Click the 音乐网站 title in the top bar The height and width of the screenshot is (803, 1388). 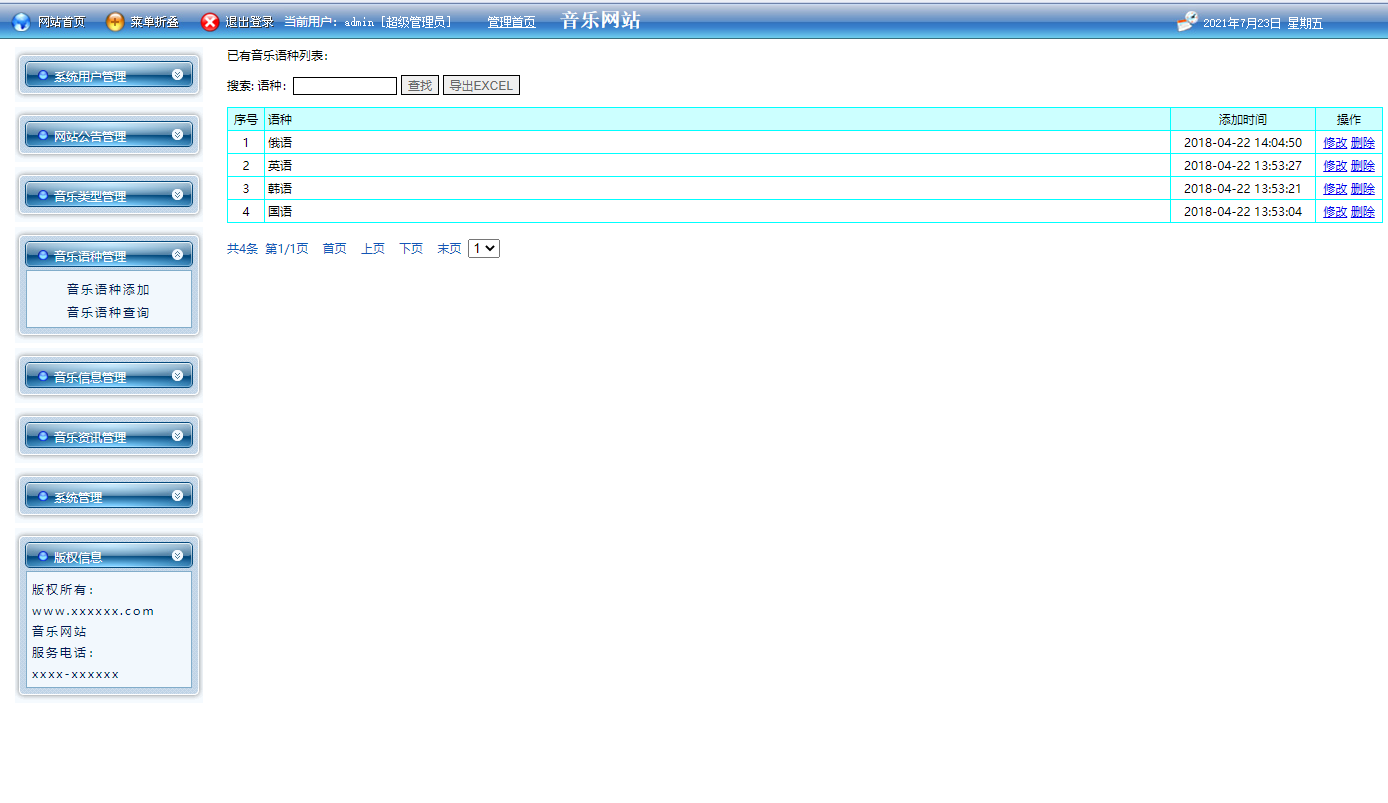pos(601,20)
